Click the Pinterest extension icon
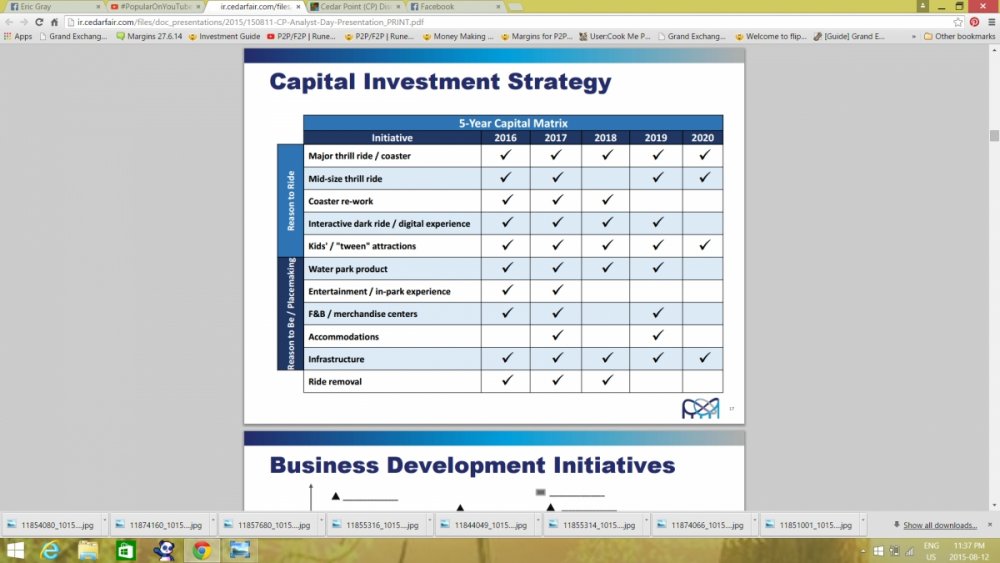1000x563 pixels. click(974, 21)
